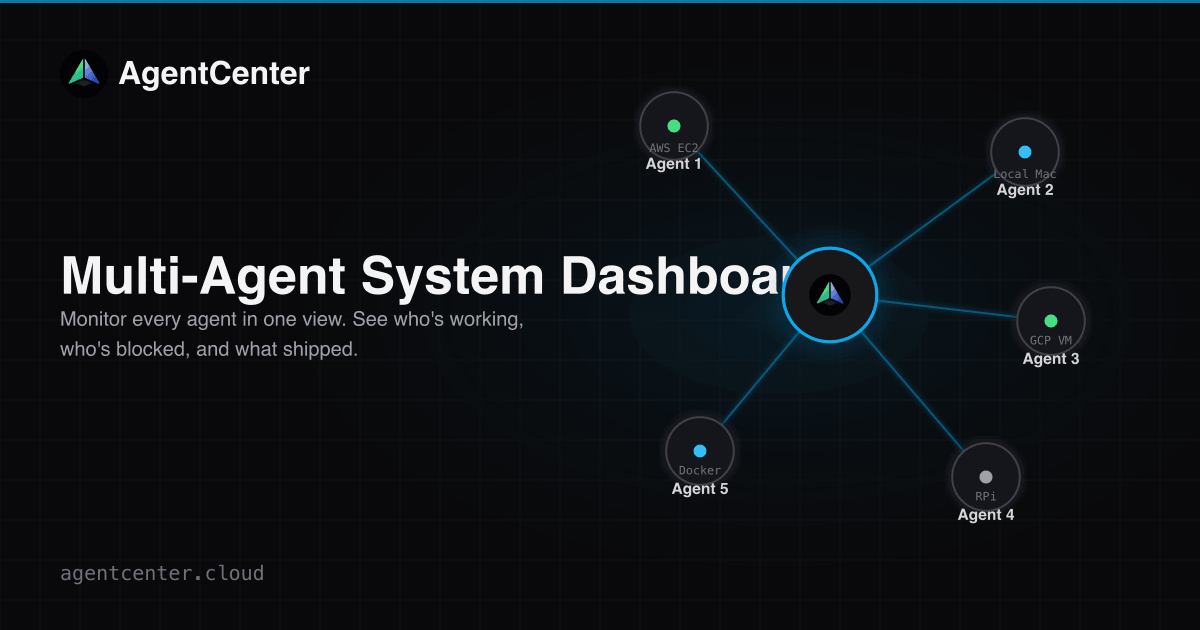1200x630 pixels.
Task: Select the Agent 2 node's blue status dot
Action: tap(1025, 152)
